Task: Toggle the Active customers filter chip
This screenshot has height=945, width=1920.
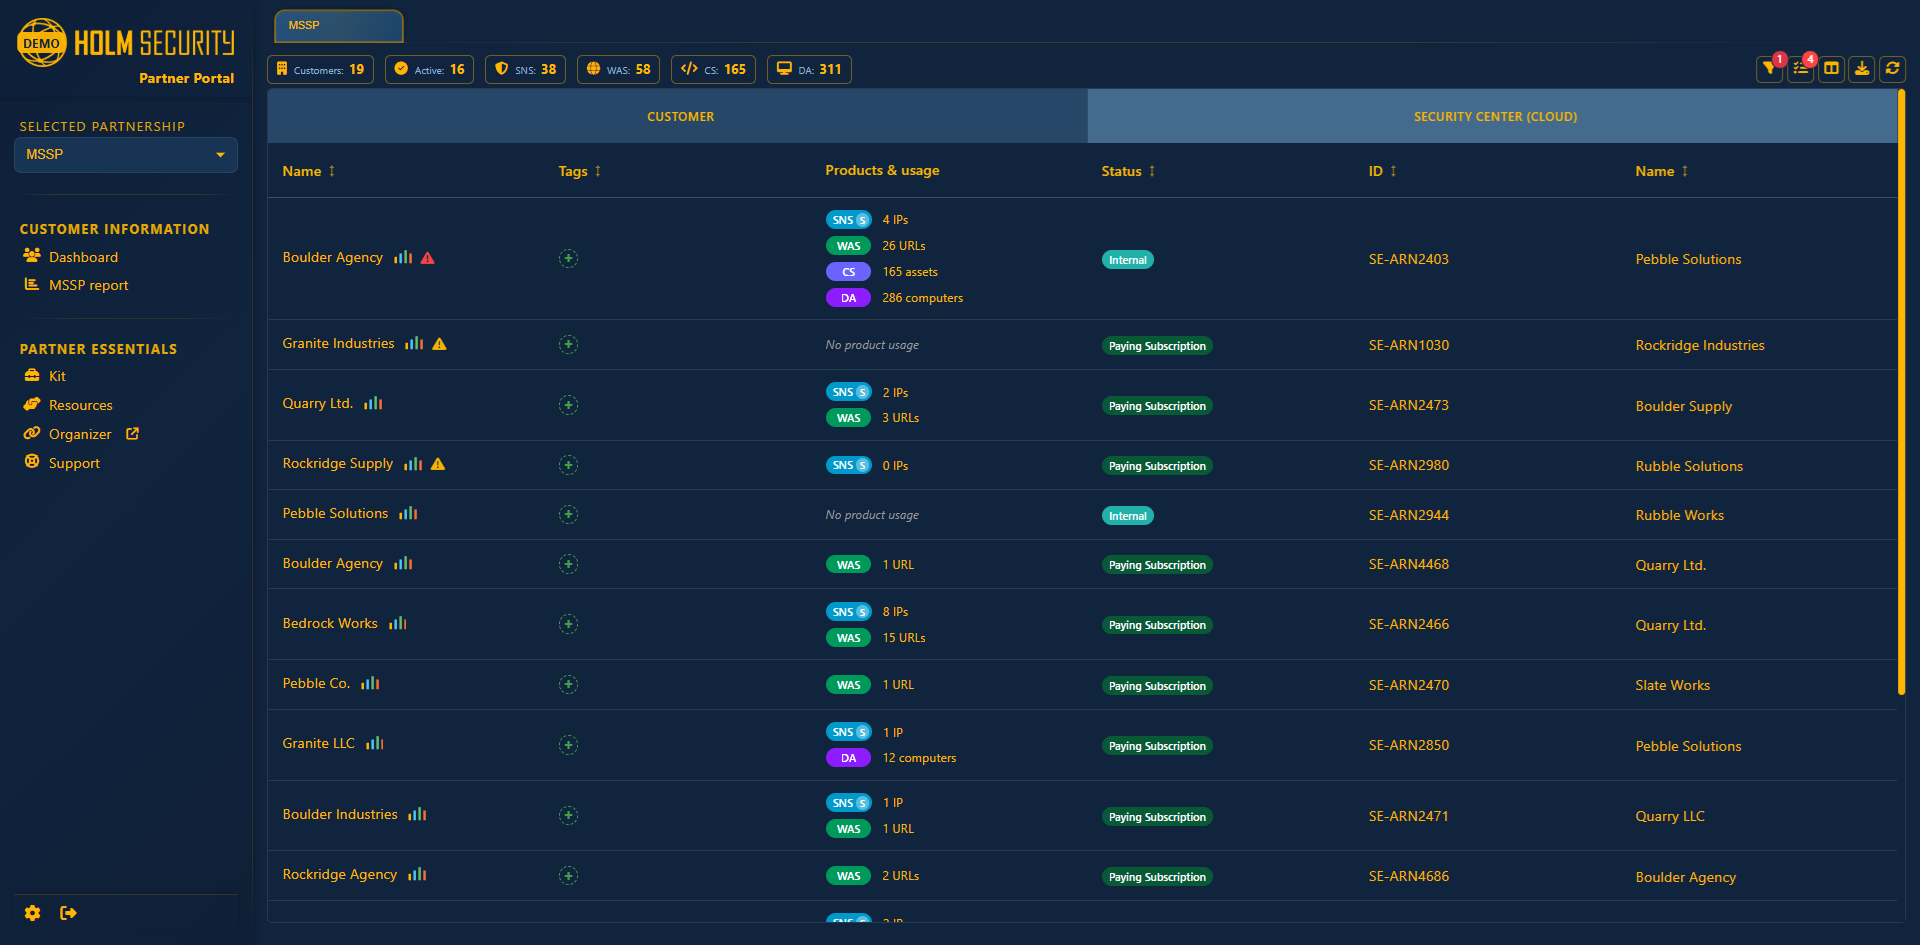Action: (x=428, y=69)
